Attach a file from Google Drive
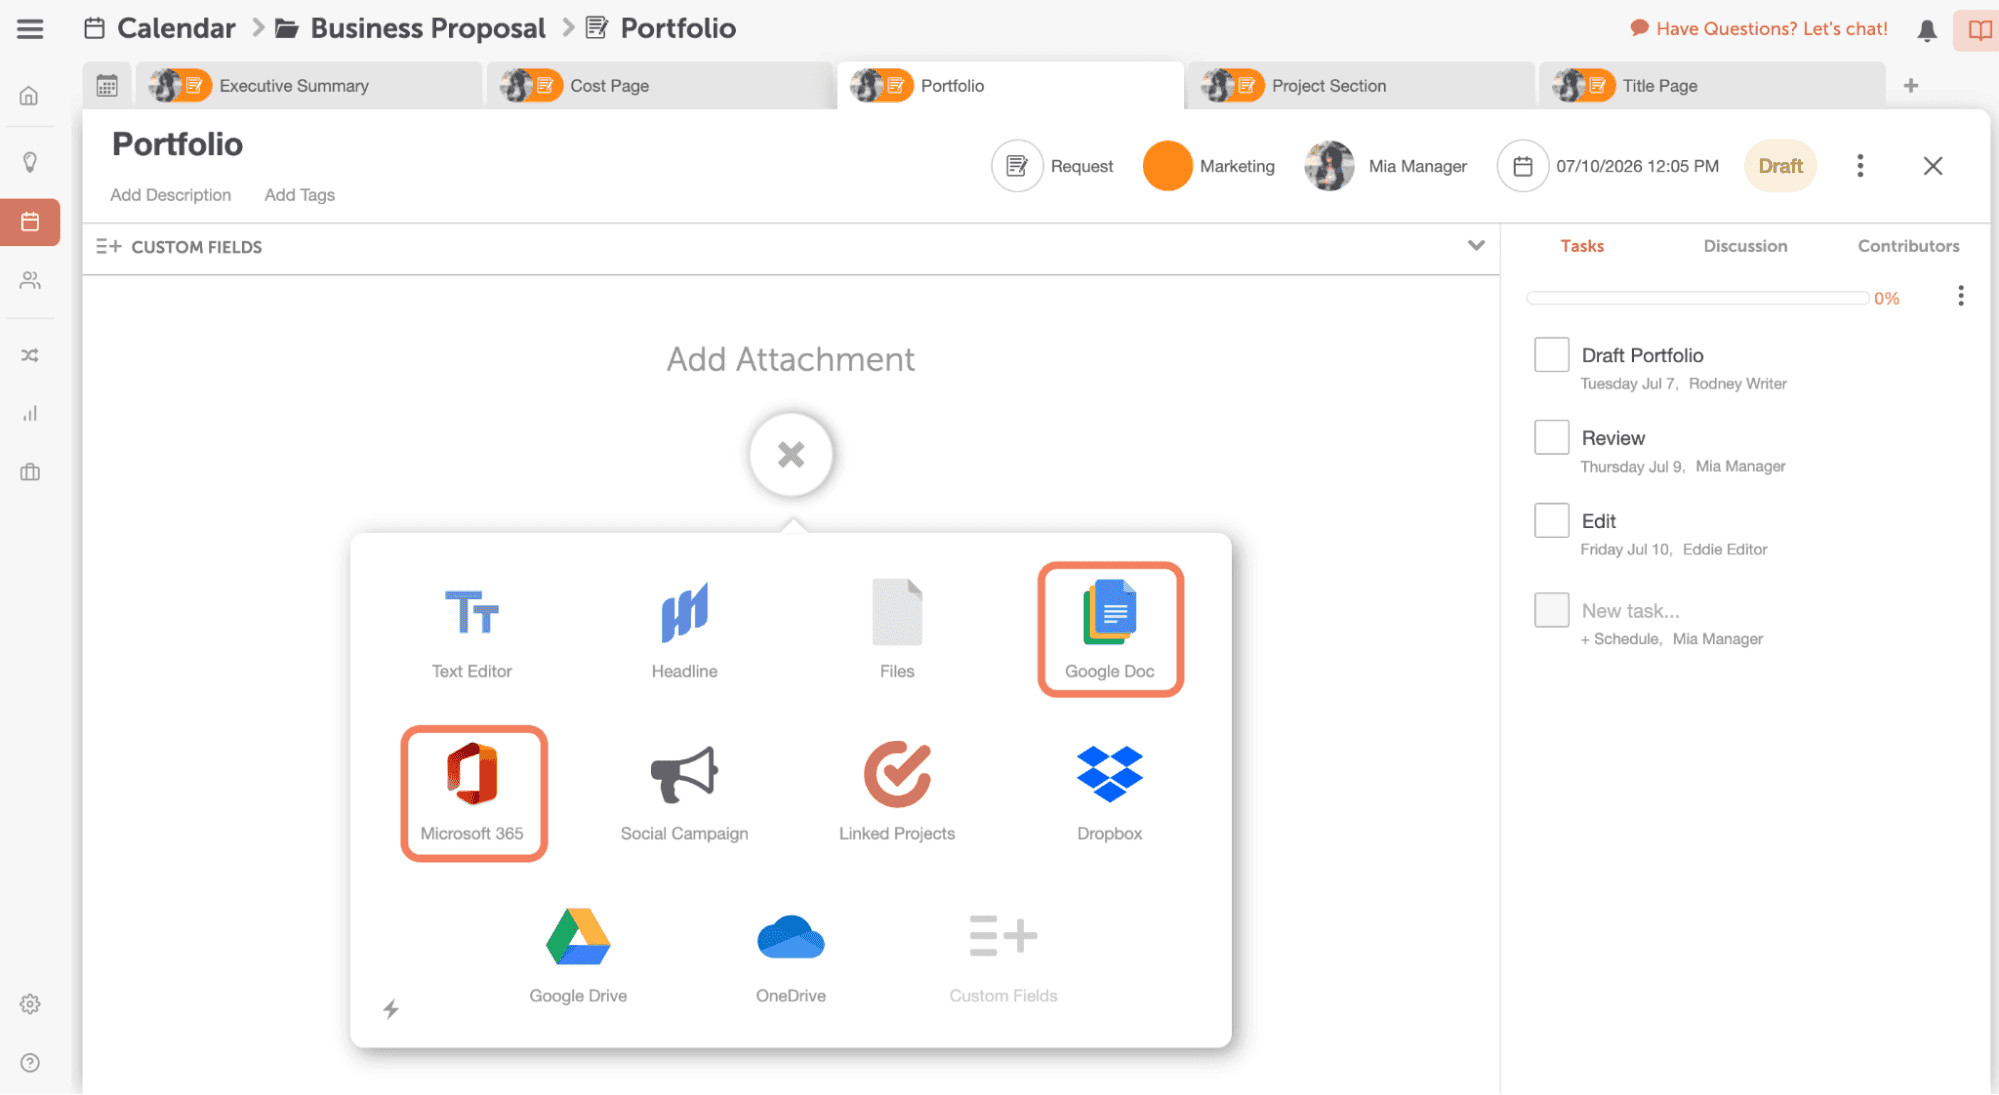 [578, 952]
